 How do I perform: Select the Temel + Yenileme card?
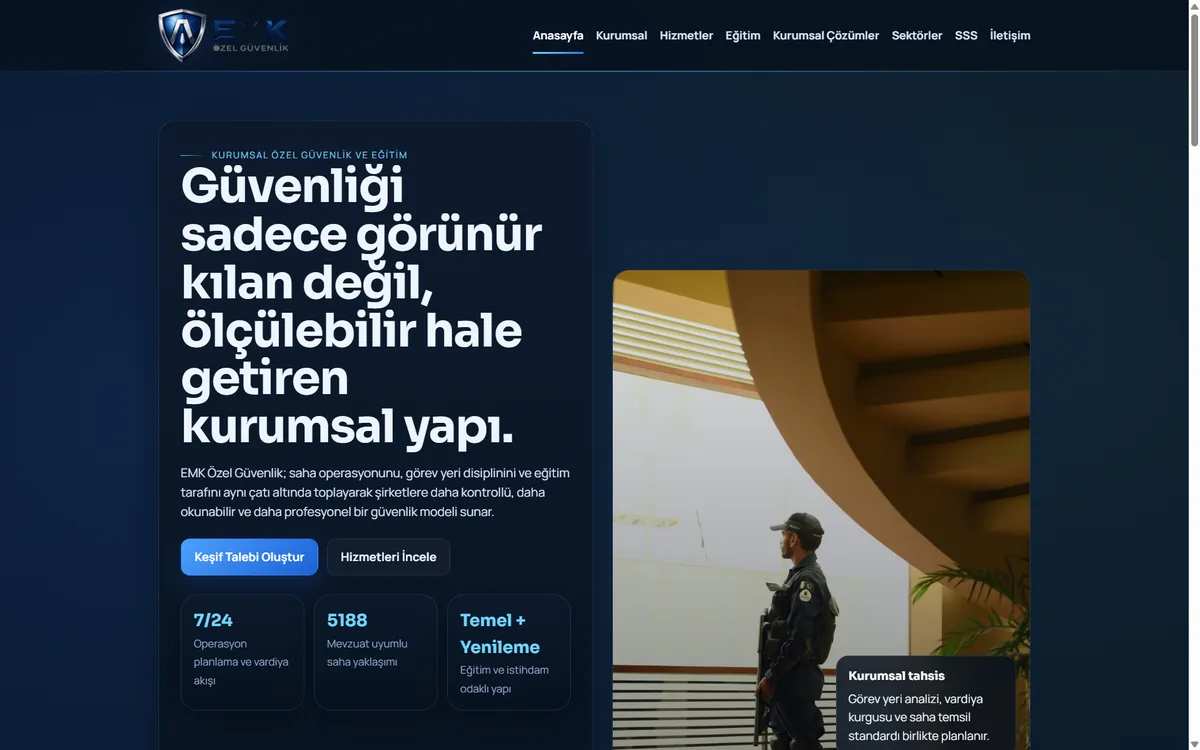pyautogui.click(x=508, y=652)
